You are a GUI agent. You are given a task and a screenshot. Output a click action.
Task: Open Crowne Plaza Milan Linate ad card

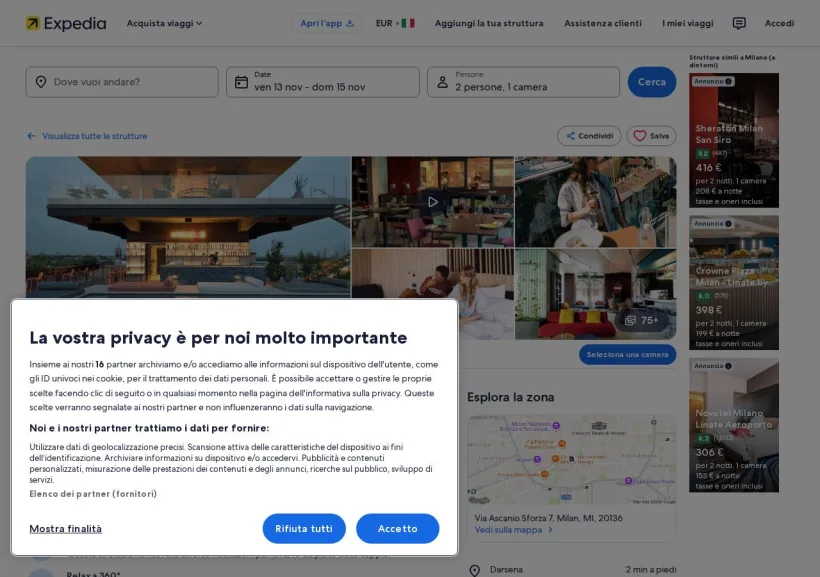pyautogui.click(x=734, y=283)
